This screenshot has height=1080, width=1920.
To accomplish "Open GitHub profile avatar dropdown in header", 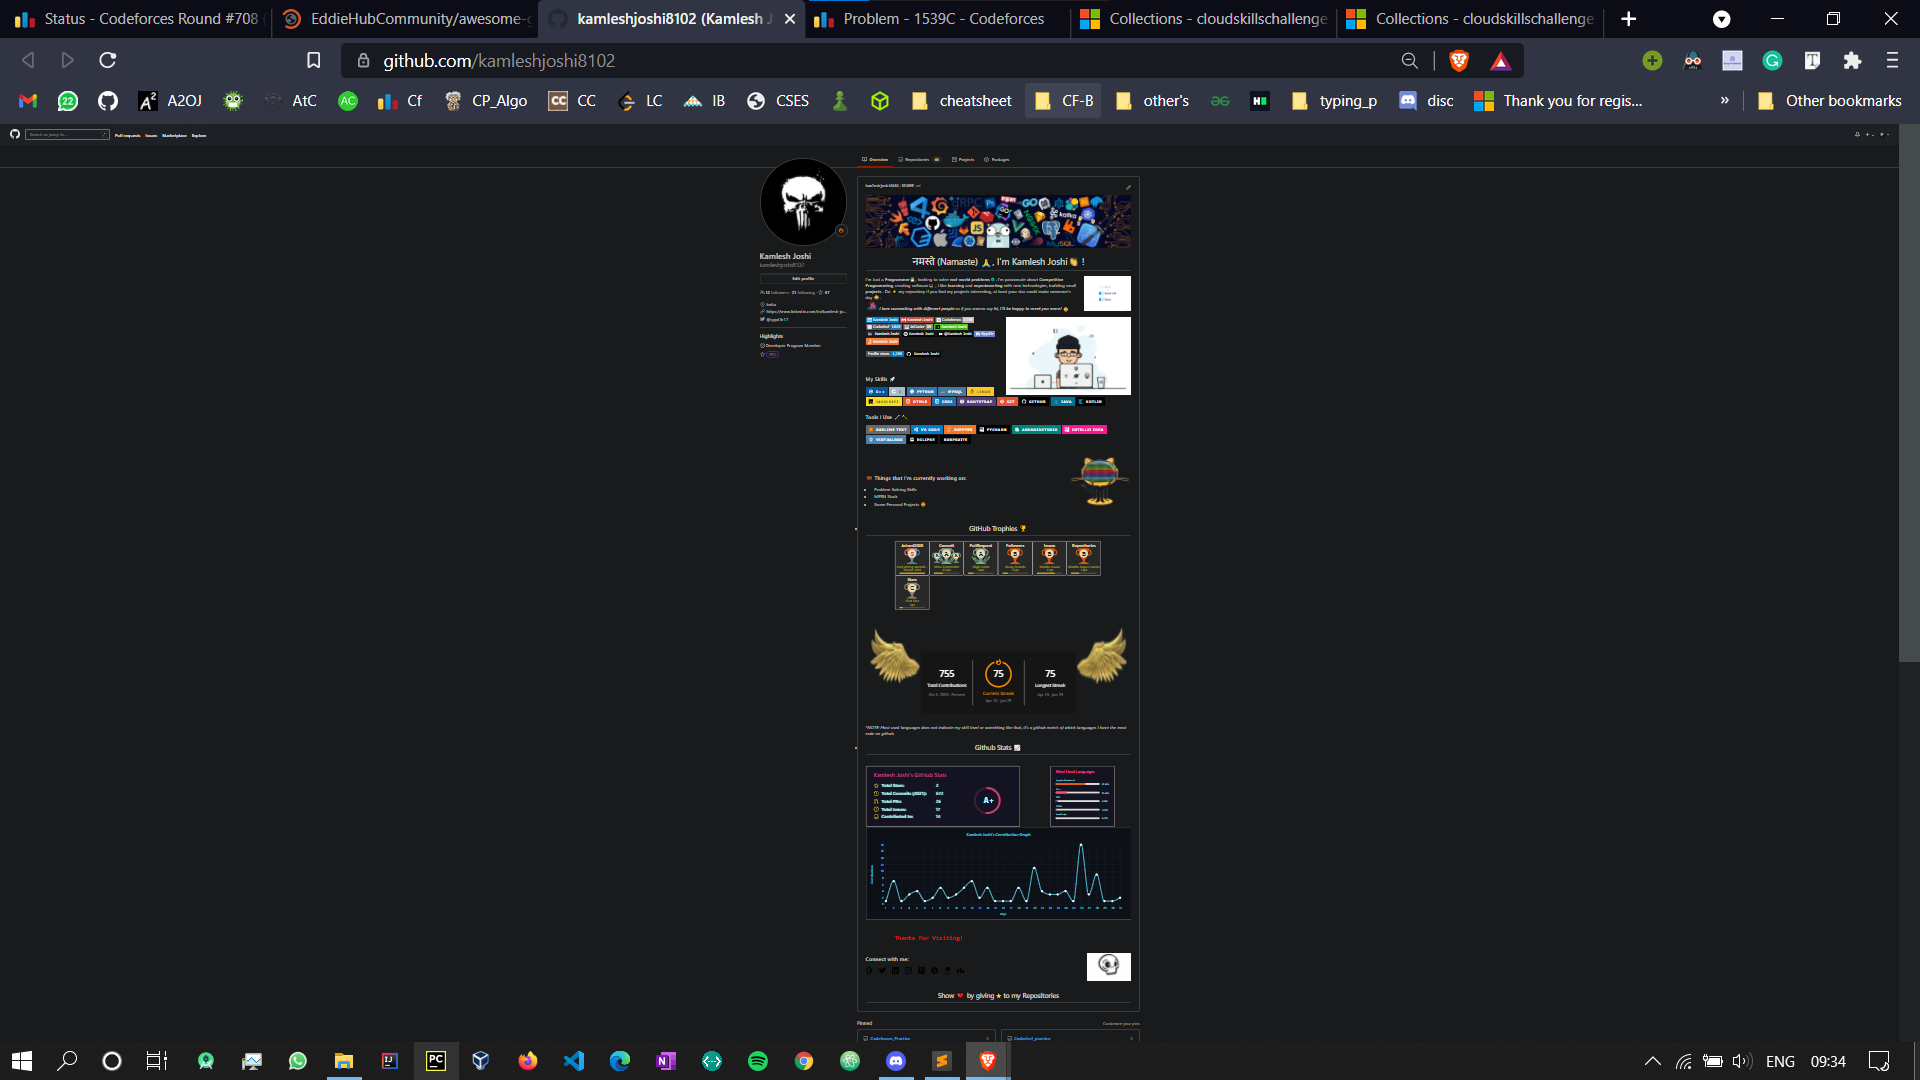I will (1883, 134).
